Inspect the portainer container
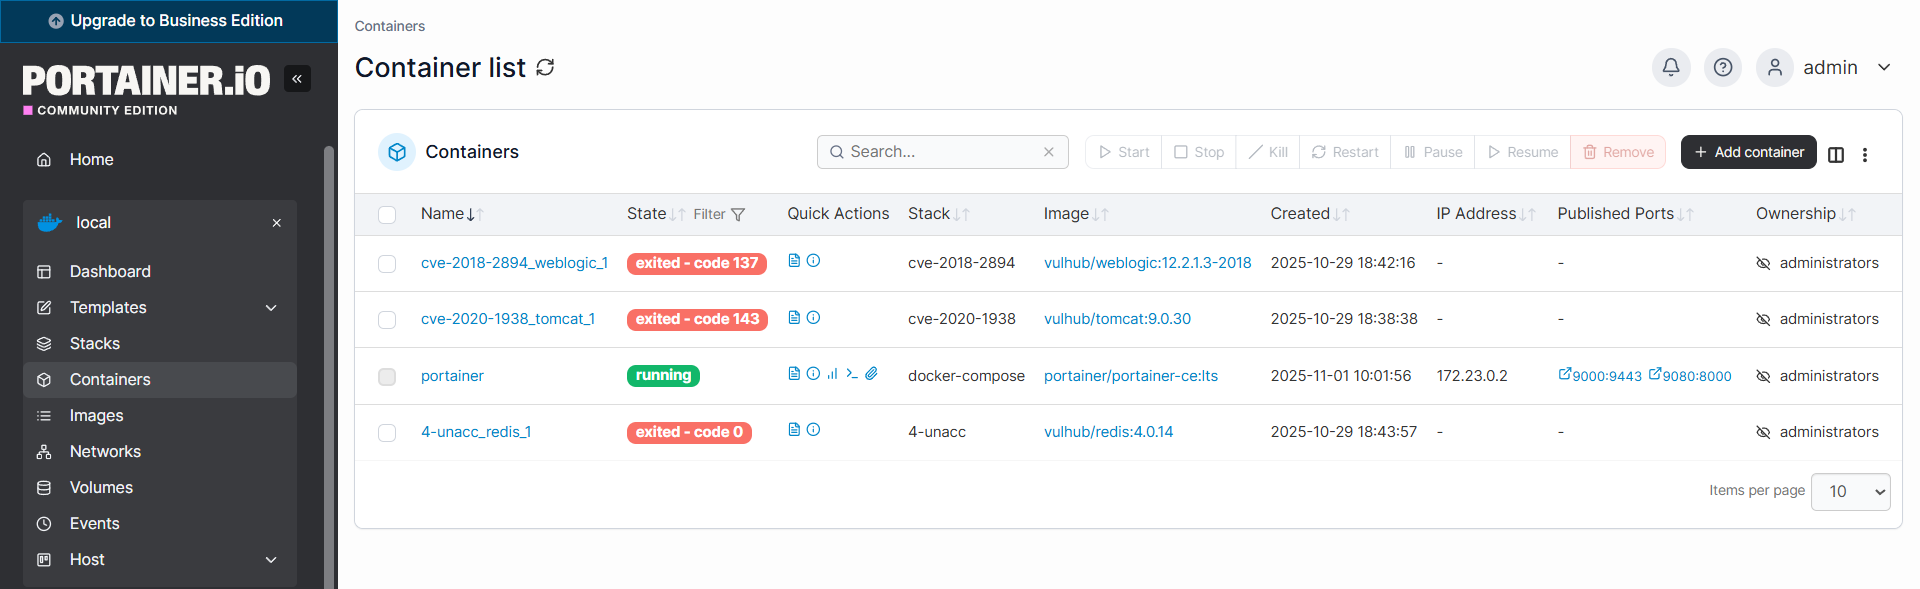 (813, 373)
